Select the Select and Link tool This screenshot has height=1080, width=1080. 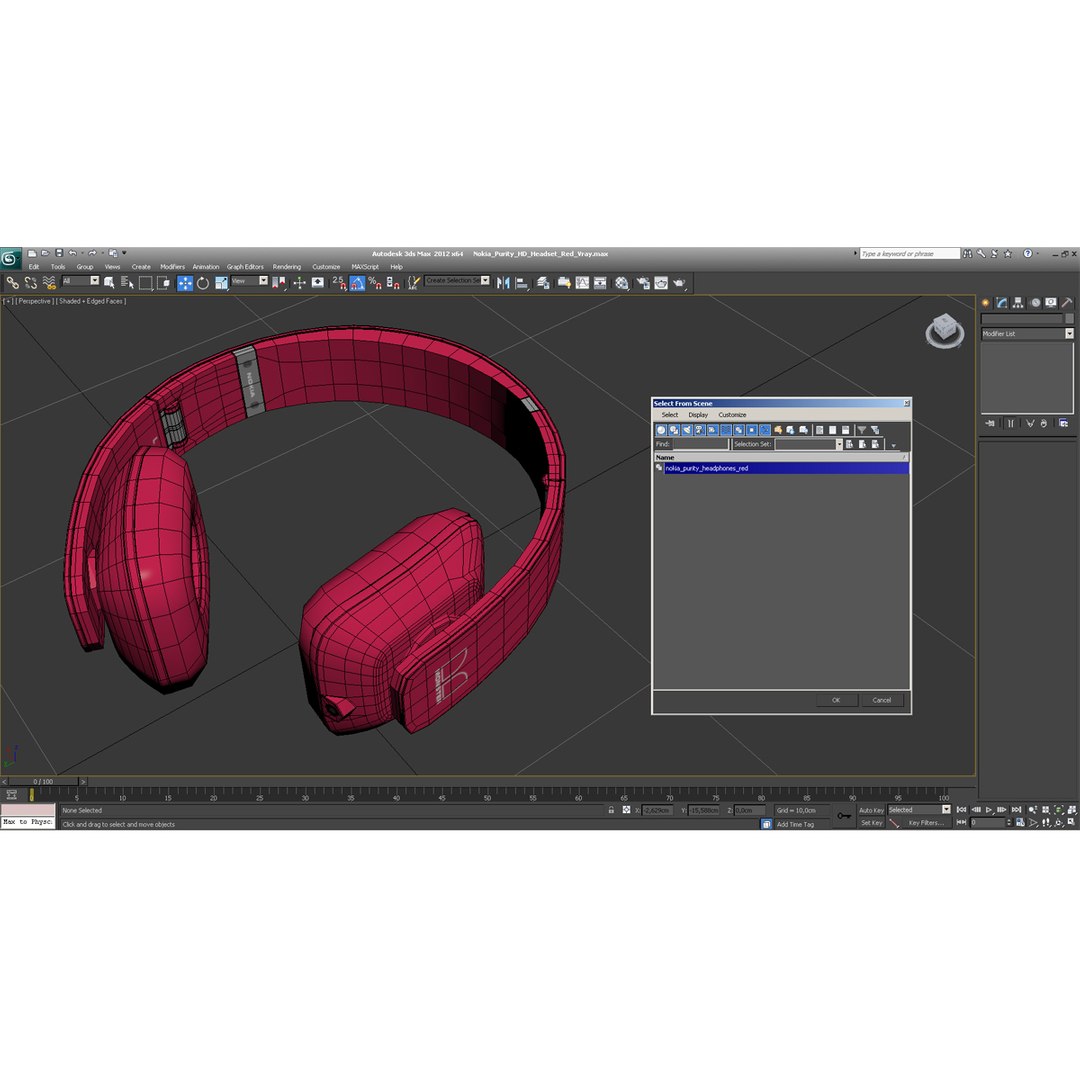pyautogui.click(x=12, y=282)
